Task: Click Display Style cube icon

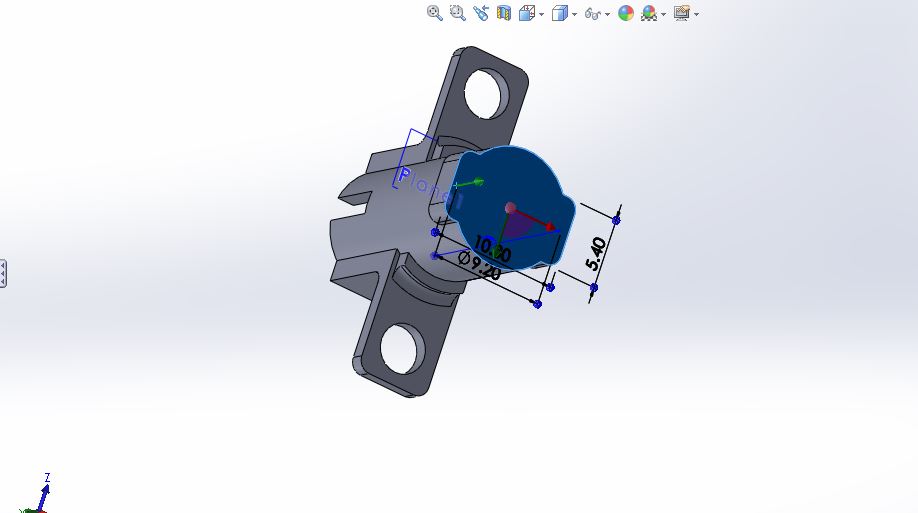Action: 560,13
